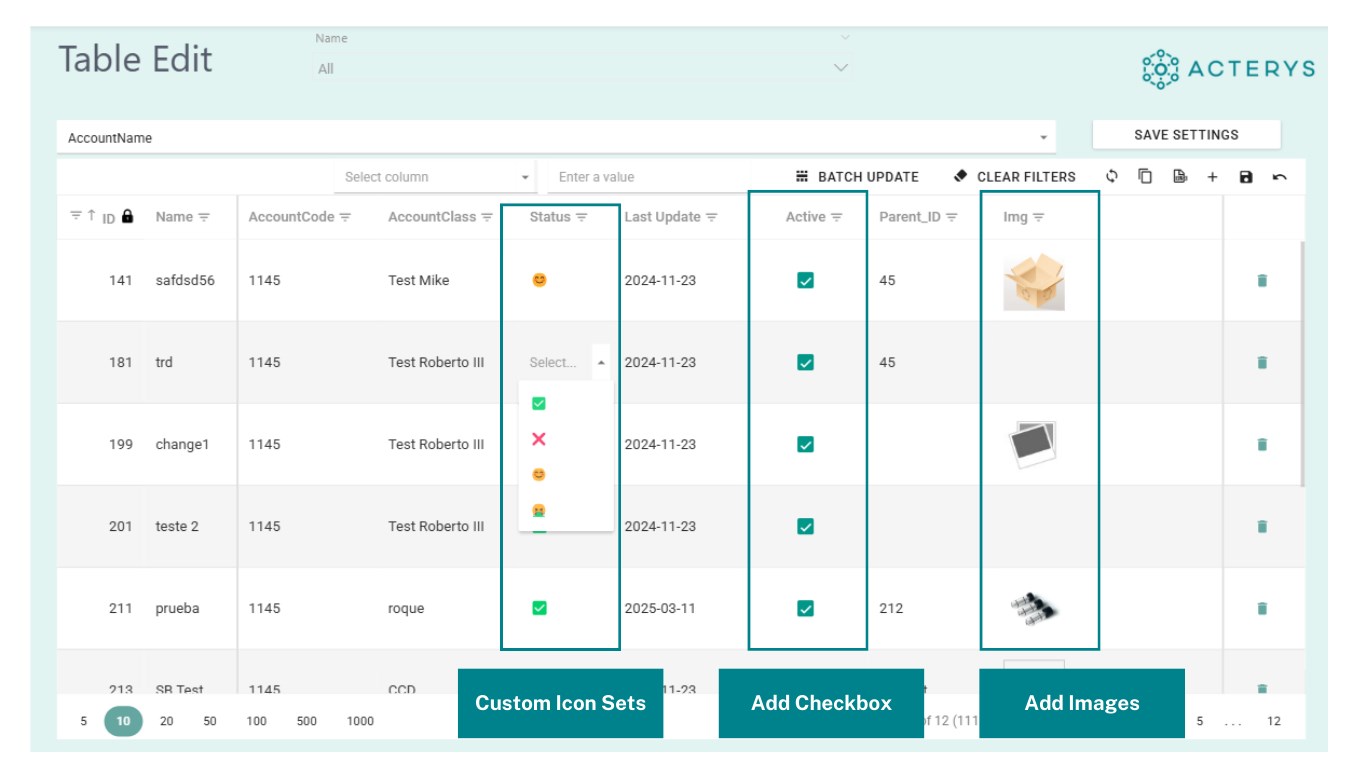The height and width of the screenshot is (768, 1366).
Task: Open the Status column filter icon
Action: coord(582,217)
